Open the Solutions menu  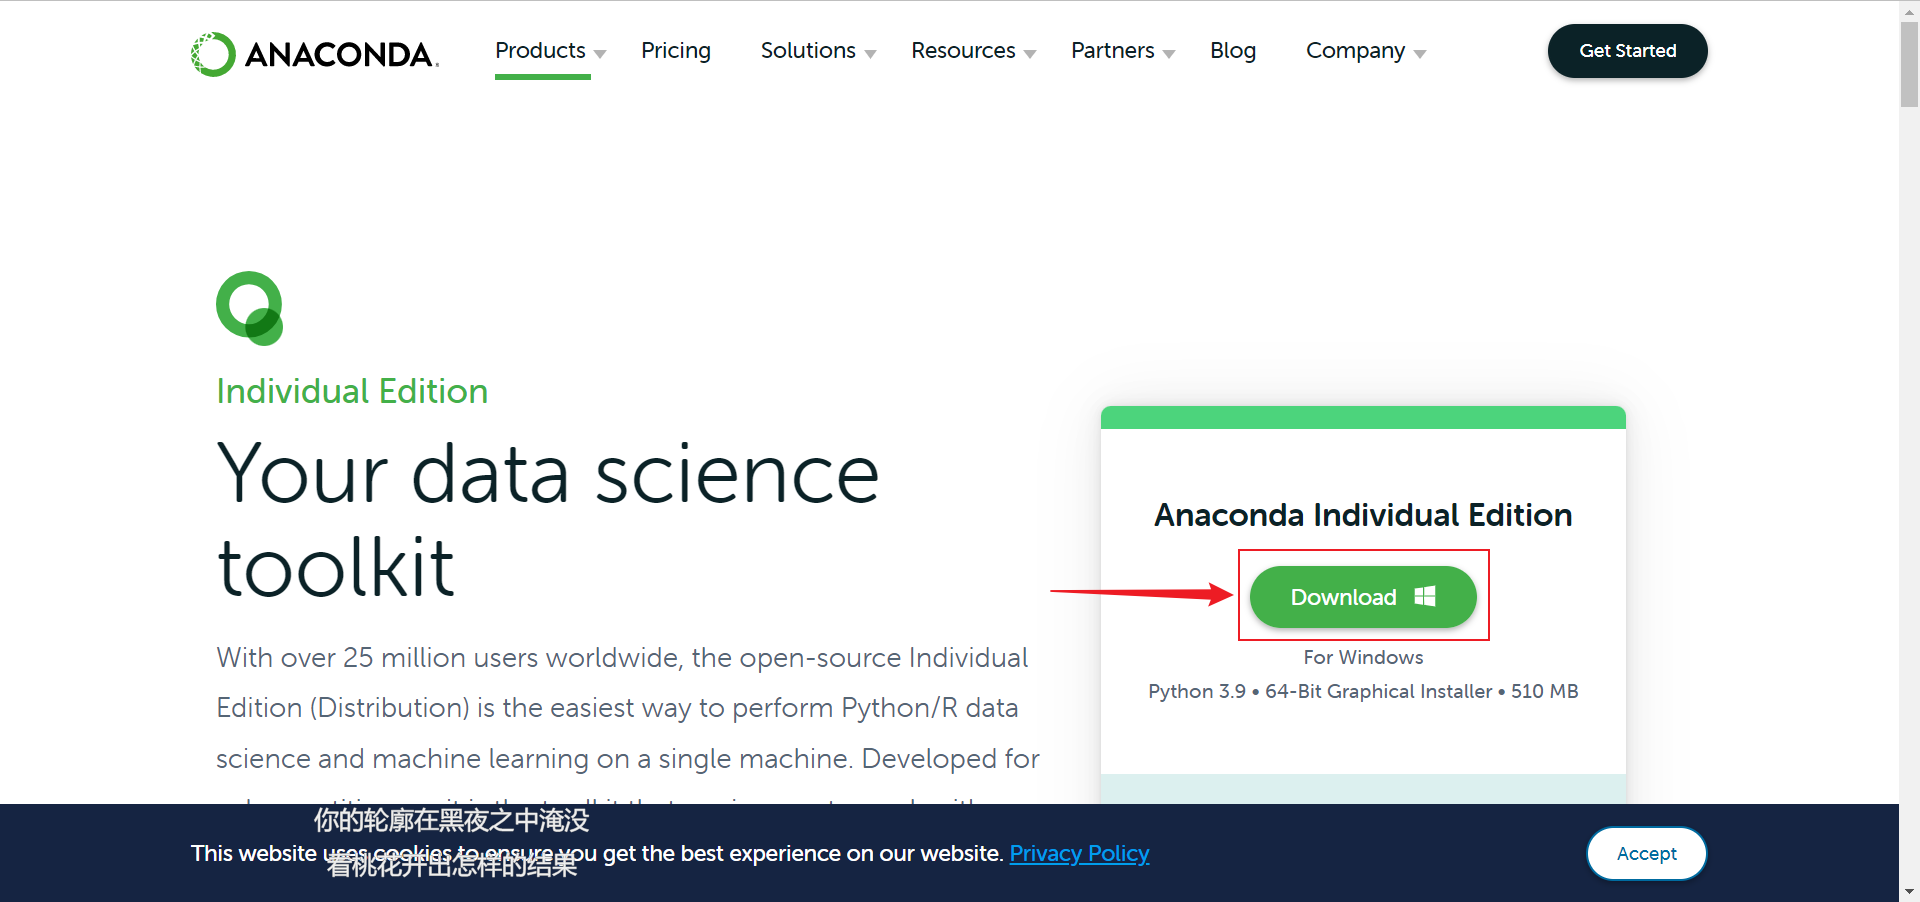point(808,50)
